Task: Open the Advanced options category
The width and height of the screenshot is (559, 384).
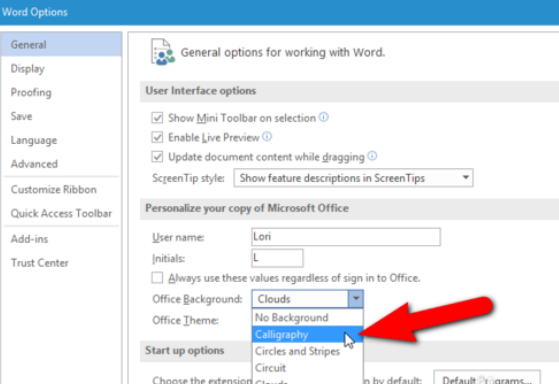Action: click(x=61, y=164)
